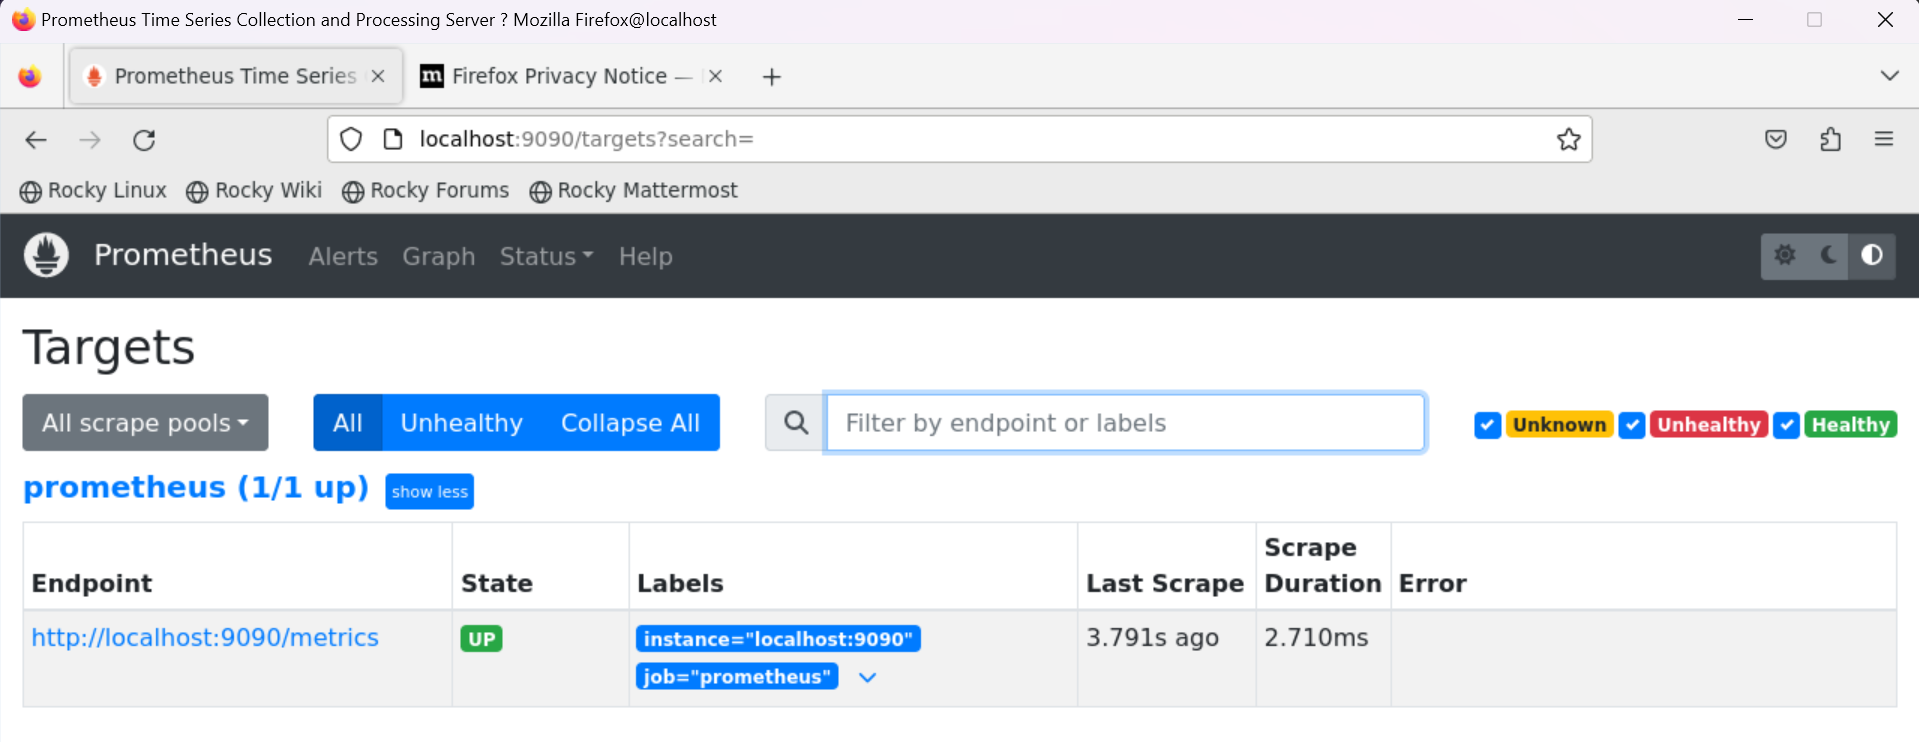Click the green Healthy badge
Screen dimensions: 1919x742
tap(1851, 425)
